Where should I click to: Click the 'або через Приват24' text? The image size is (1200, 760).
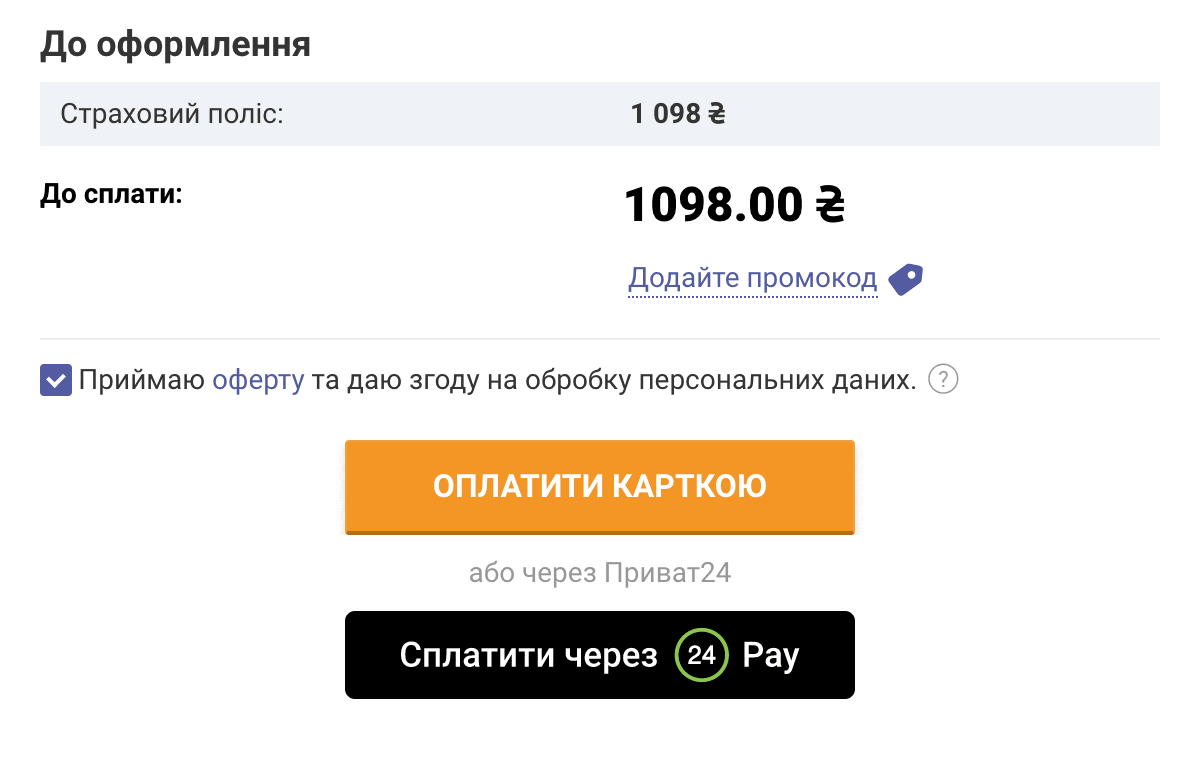click(600, 574)
